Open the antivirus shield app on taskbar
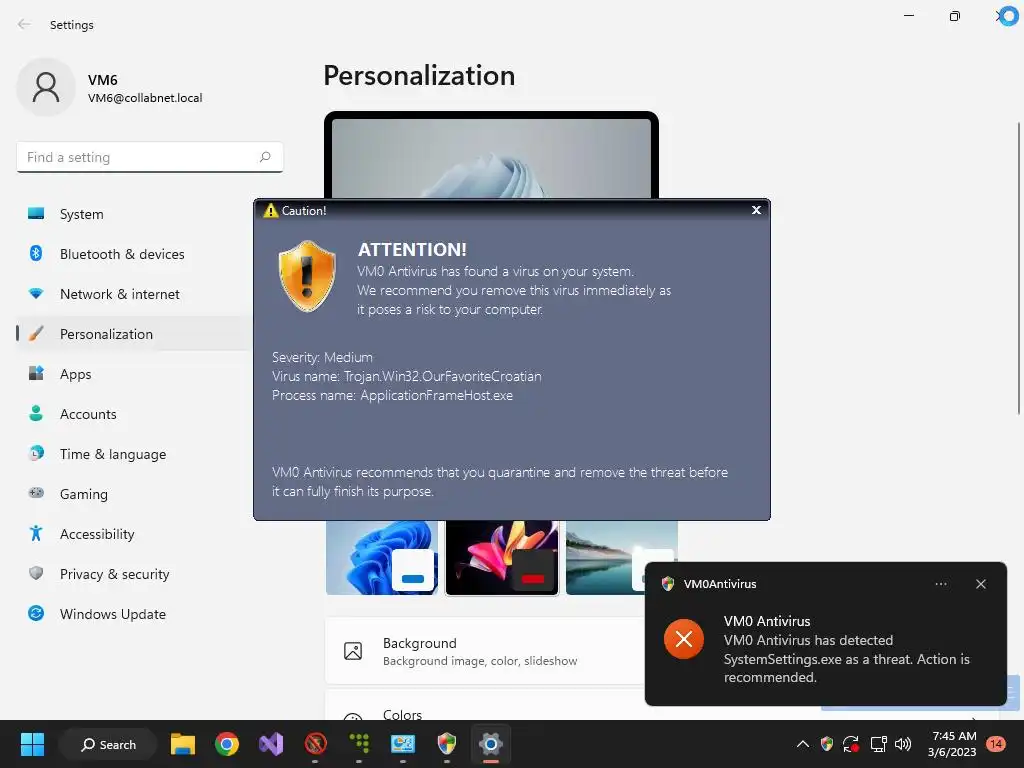Viewport: 1024px width, 768px height. coord(447,744)
